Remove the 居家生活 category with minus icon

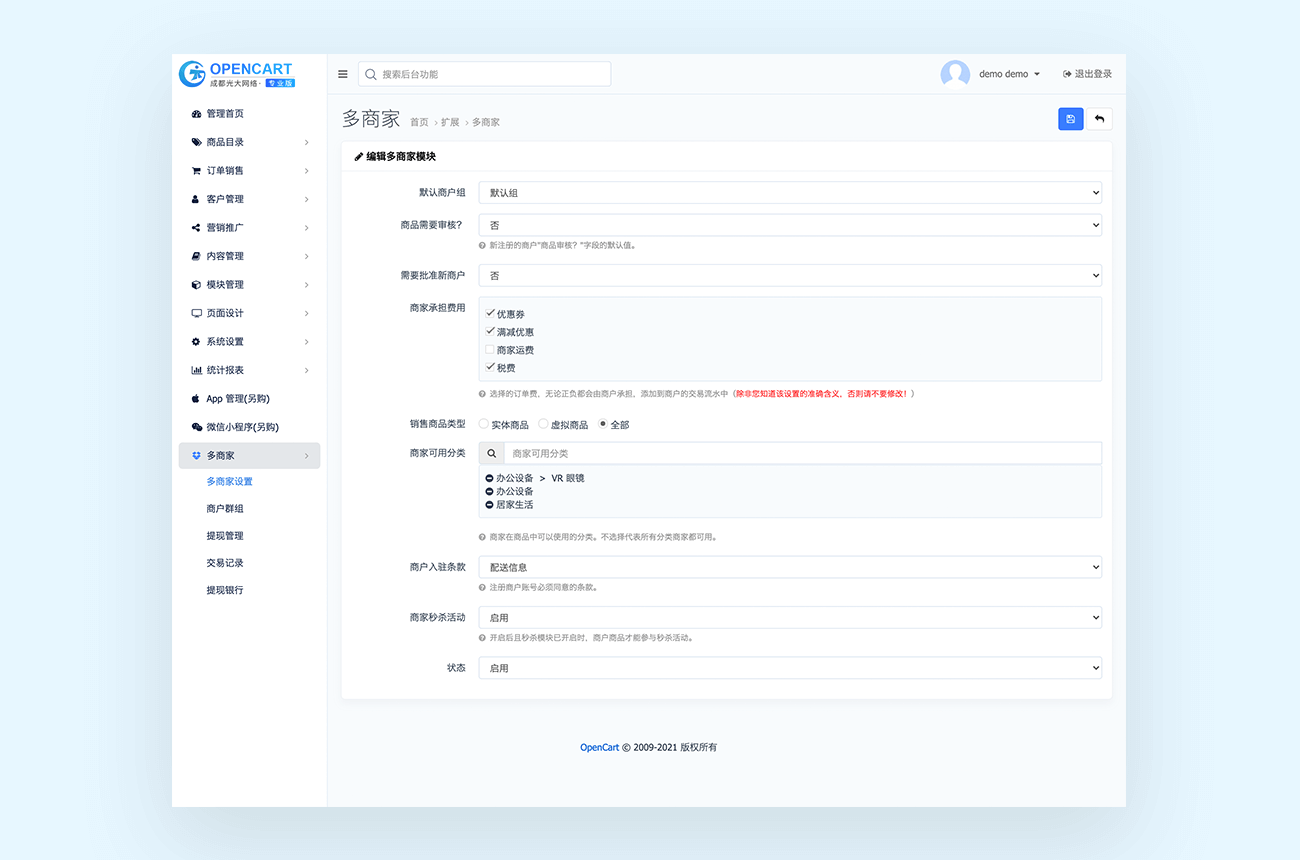pos(489,505)
